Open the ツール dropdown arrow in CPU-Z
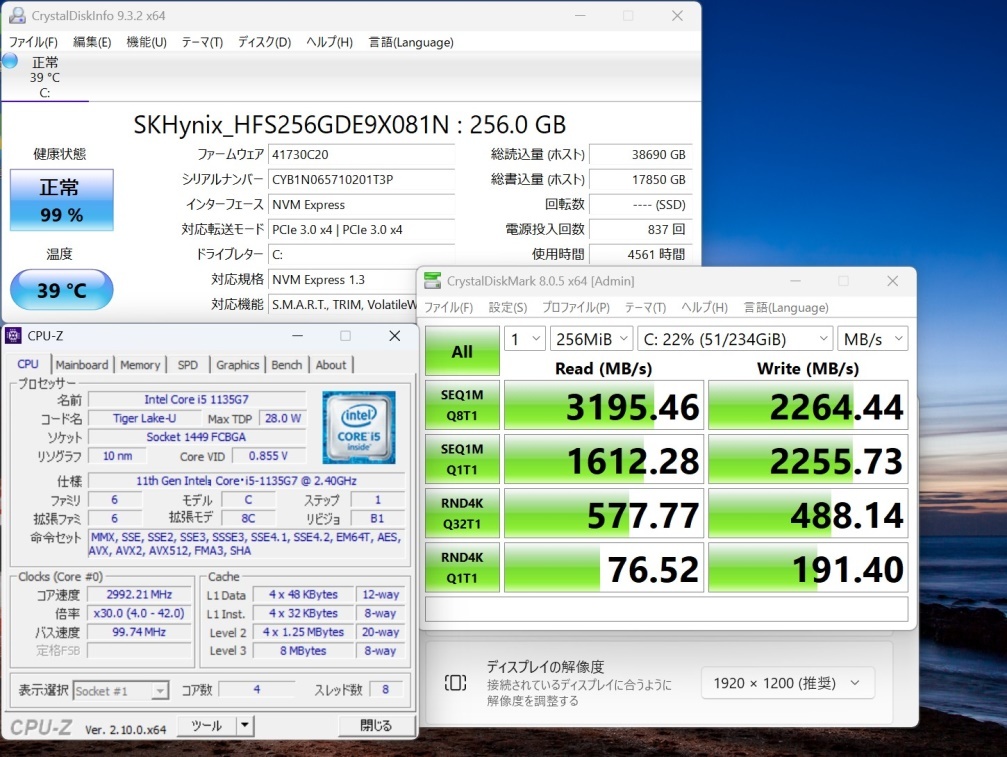The height and width of the screenshot is (757, 1007). coord(245,726)
